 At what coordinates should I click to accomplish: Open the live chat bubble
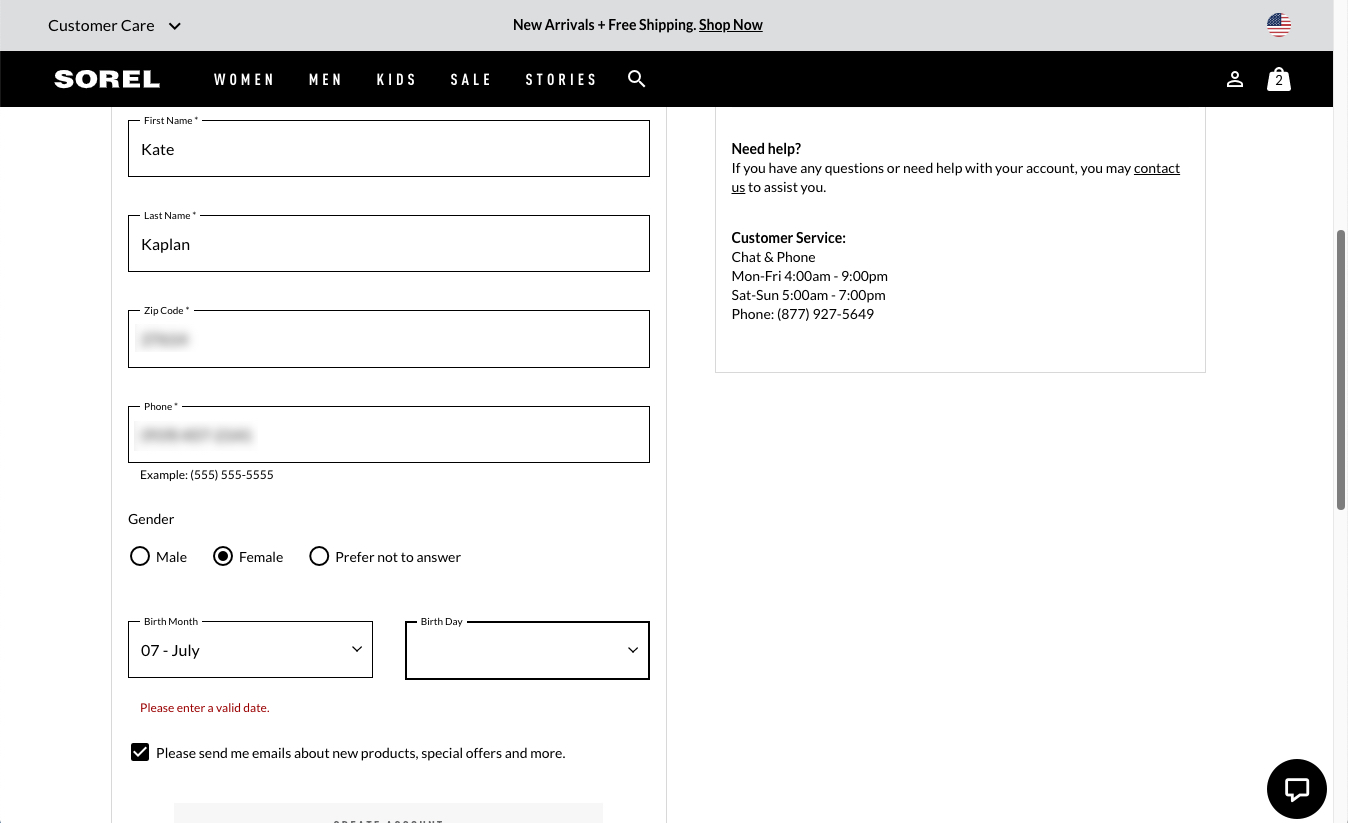[x=1296, y=789]
